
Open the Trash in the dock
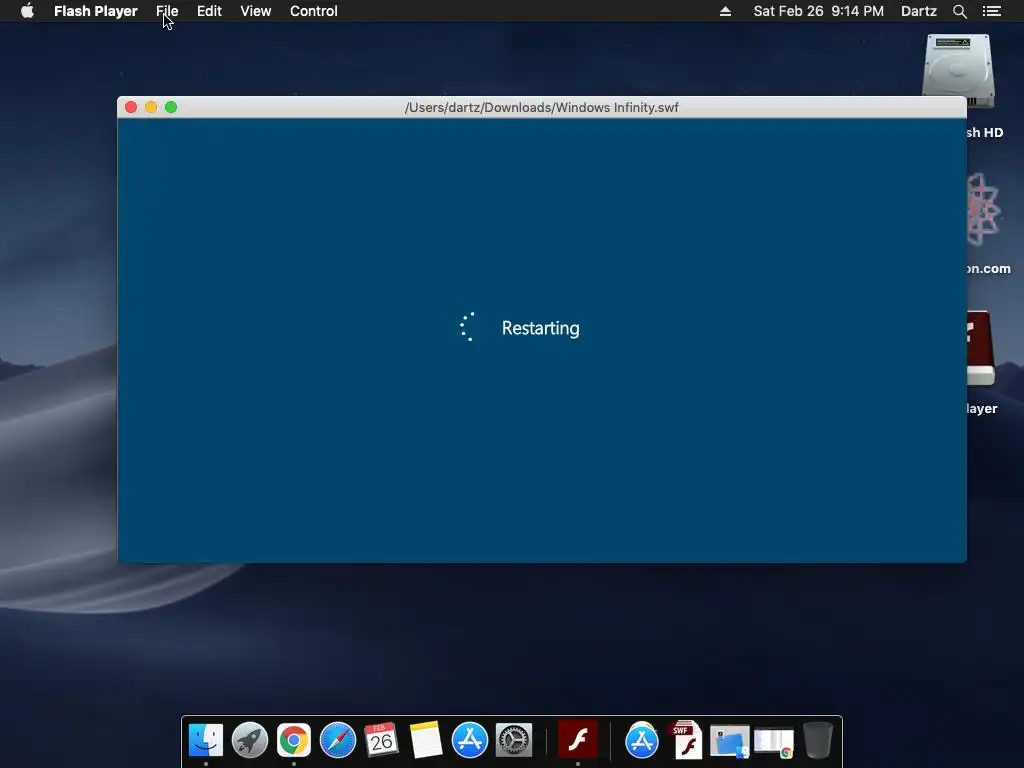[818, 740]
